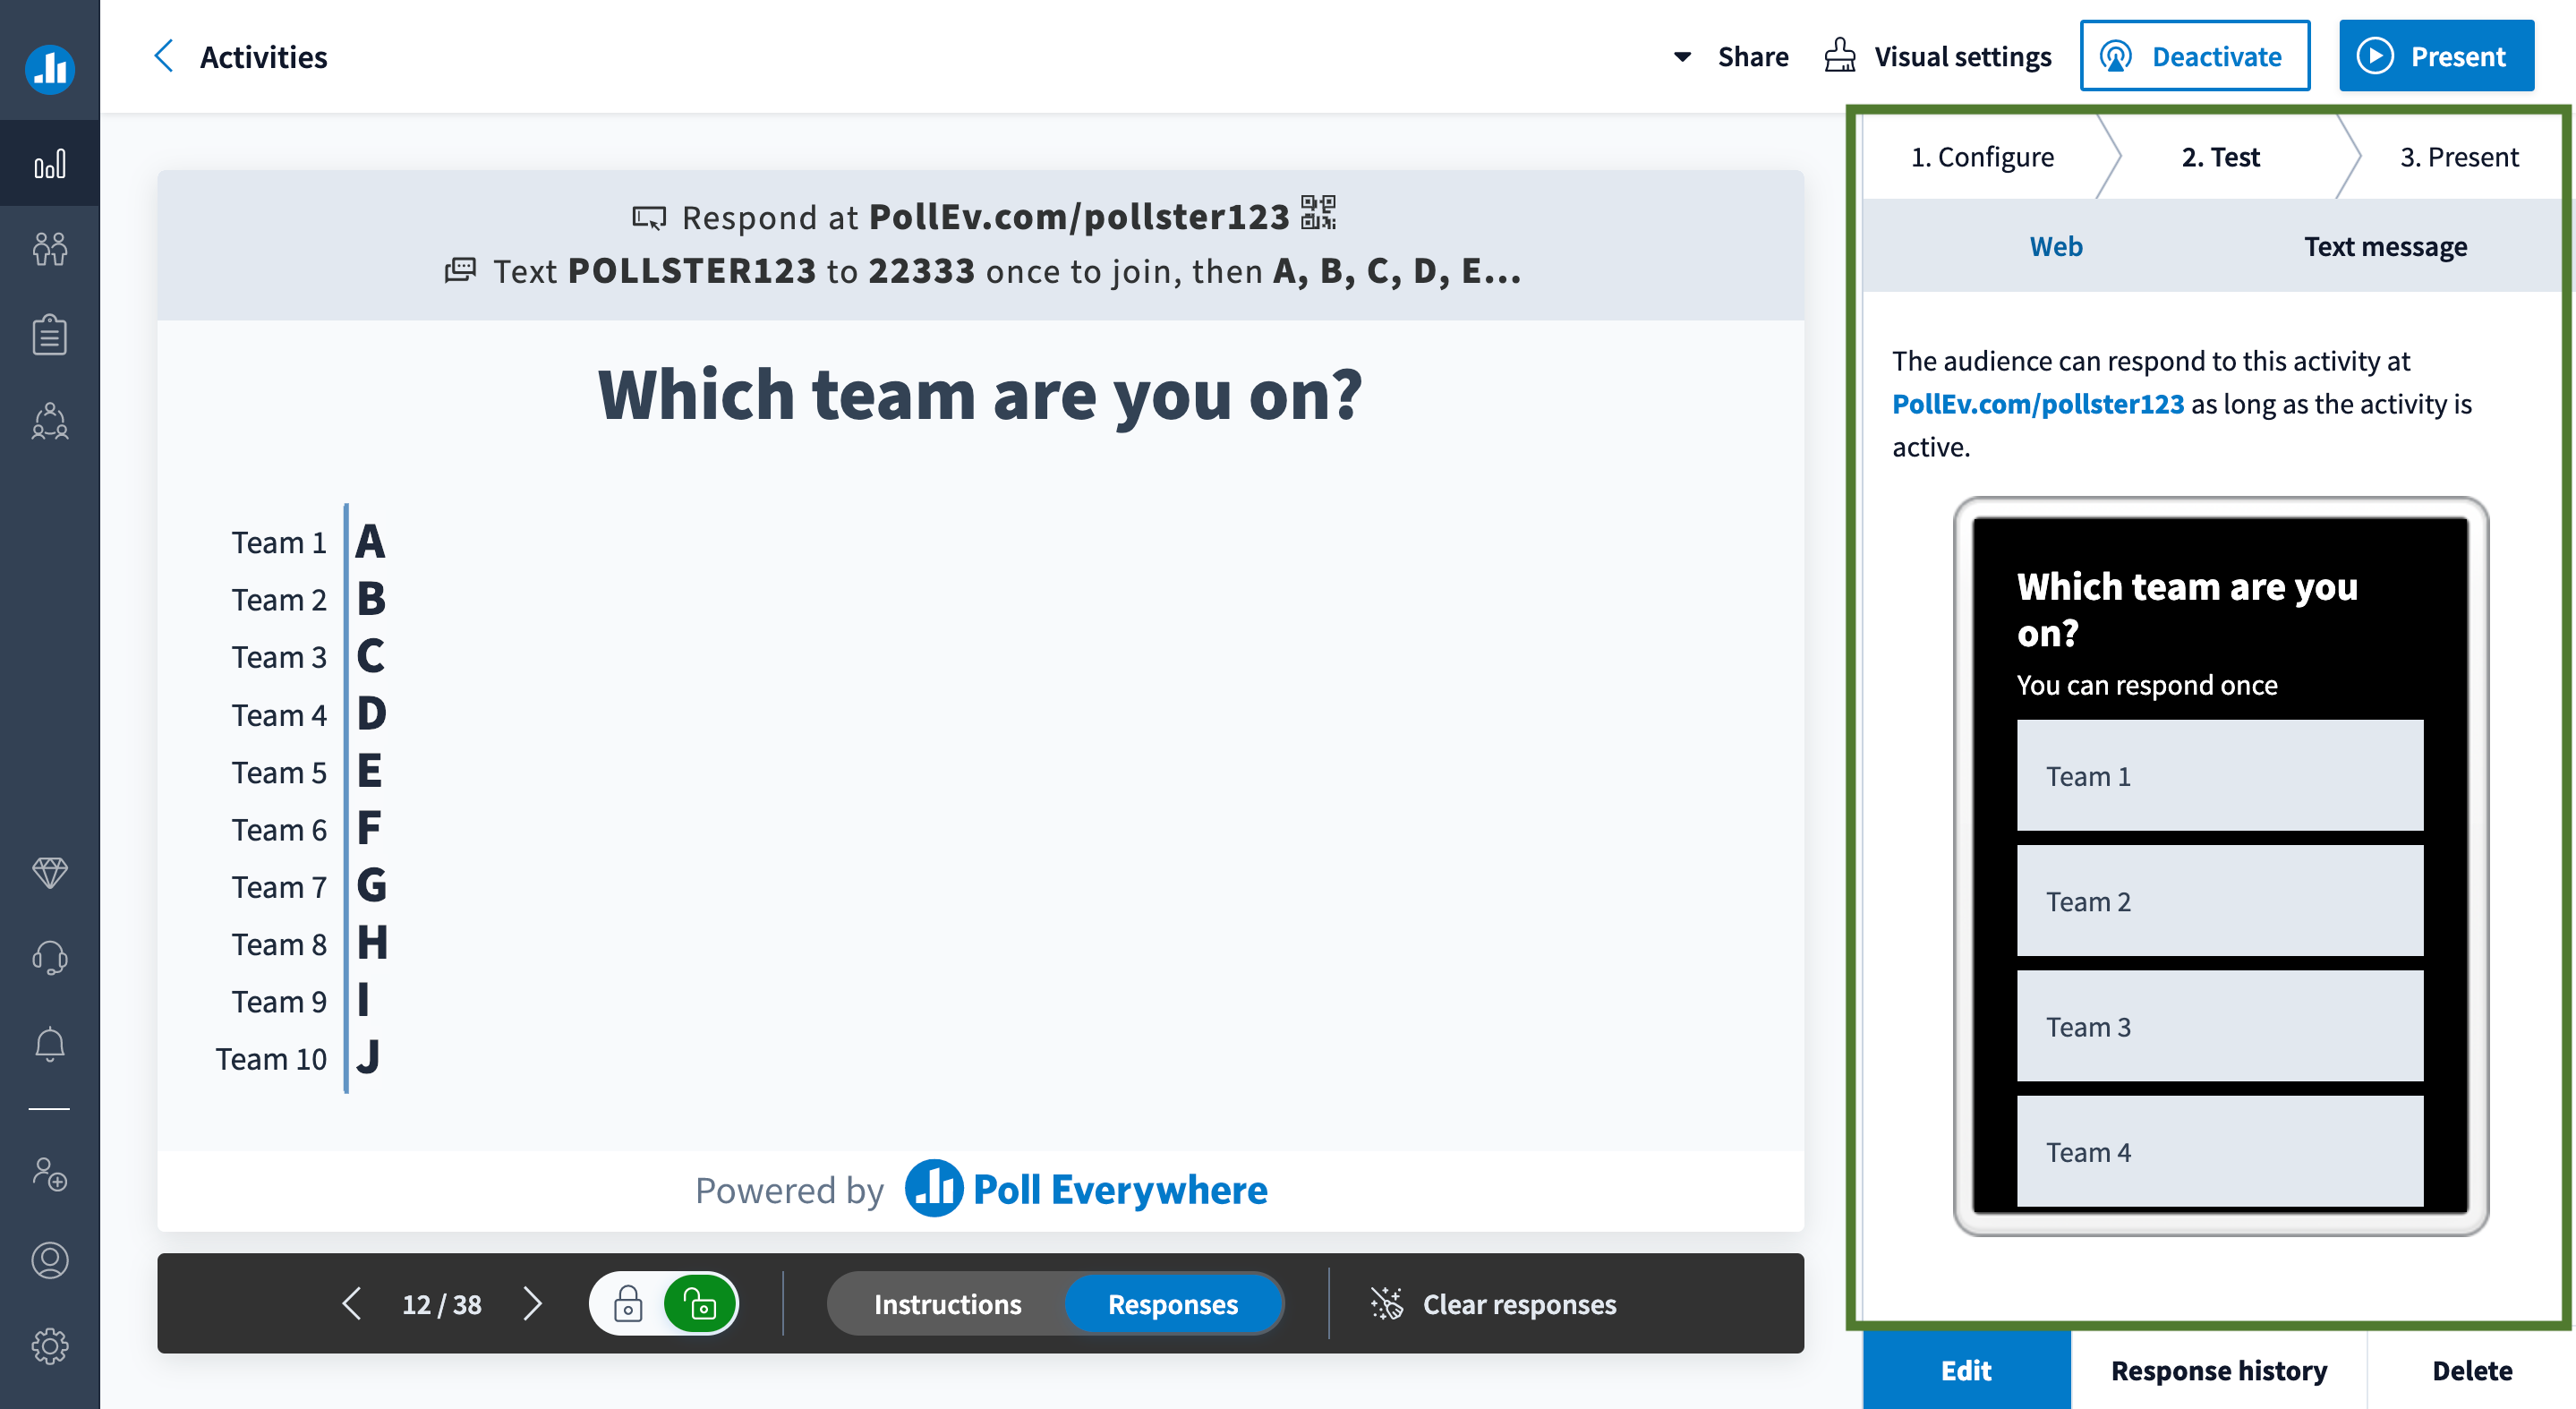Viewport: 2576px width, 1409px height.
Task: Click the Clear responses sparkle icon
Action: 1387,1303
